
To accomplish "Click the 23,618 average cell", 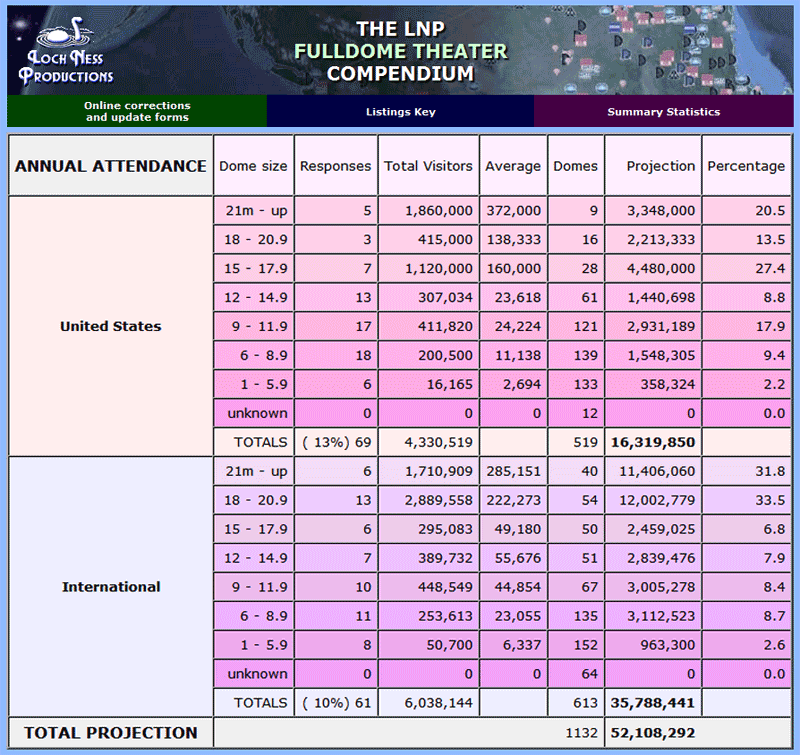I will click(x=513, y=297).
